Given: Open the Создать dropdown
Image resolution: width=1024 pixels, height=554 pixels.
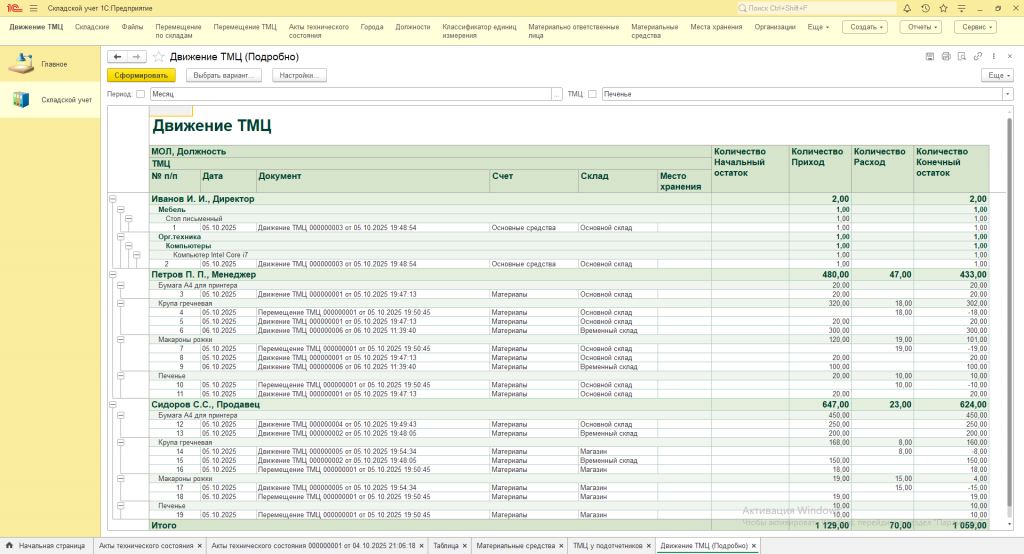Looking at the screenshot, I should pos(865,27).
